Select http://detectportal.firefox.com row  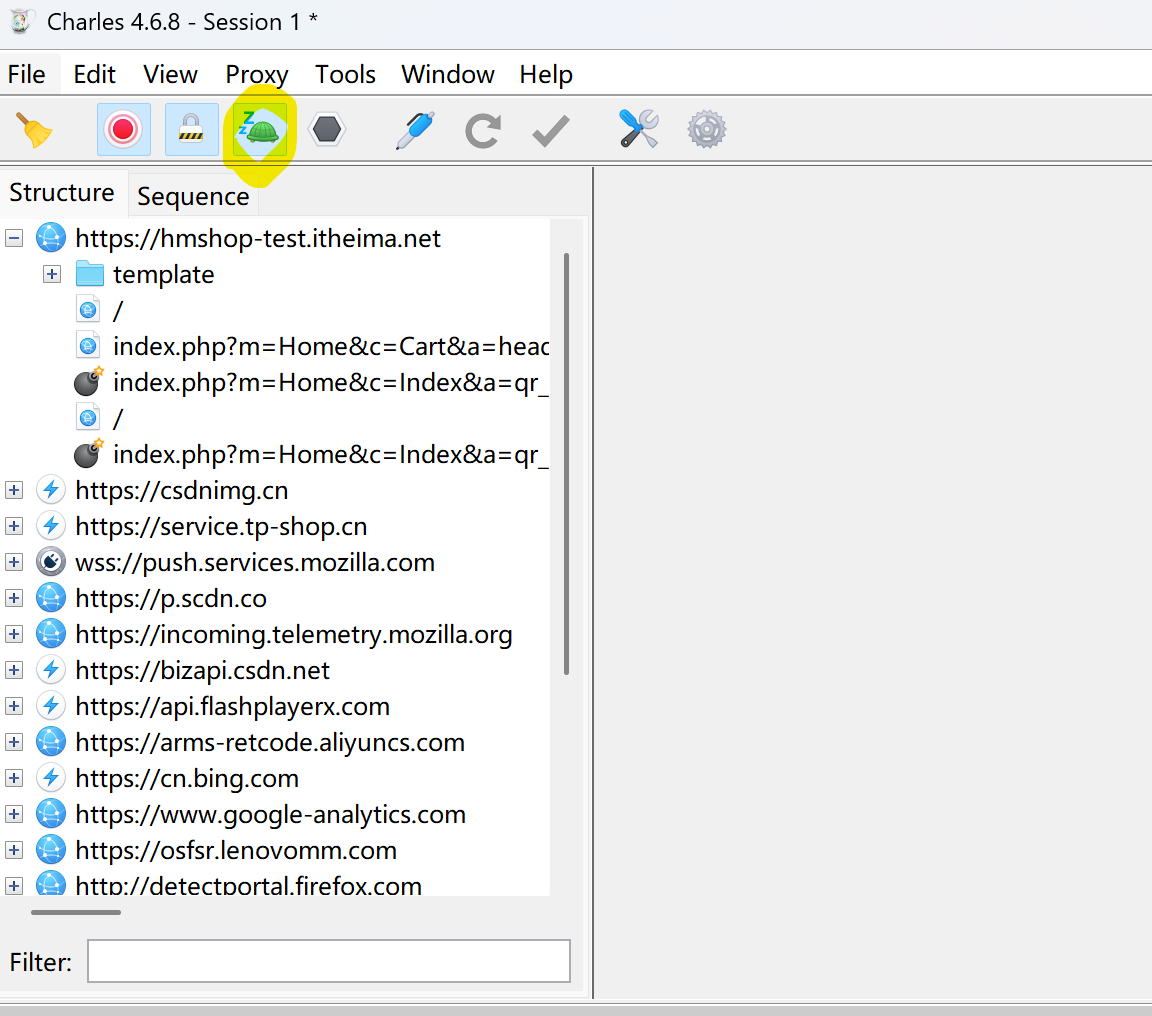(x=248, y=885)
